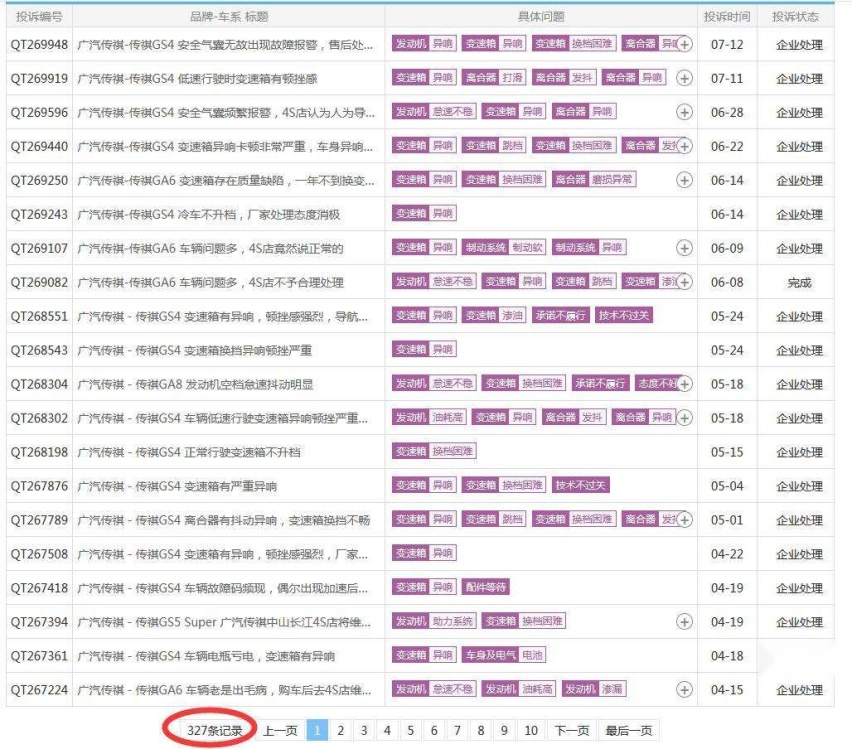852x749 pixels.
Task: Go to page 6 of results
Action: 434,730
